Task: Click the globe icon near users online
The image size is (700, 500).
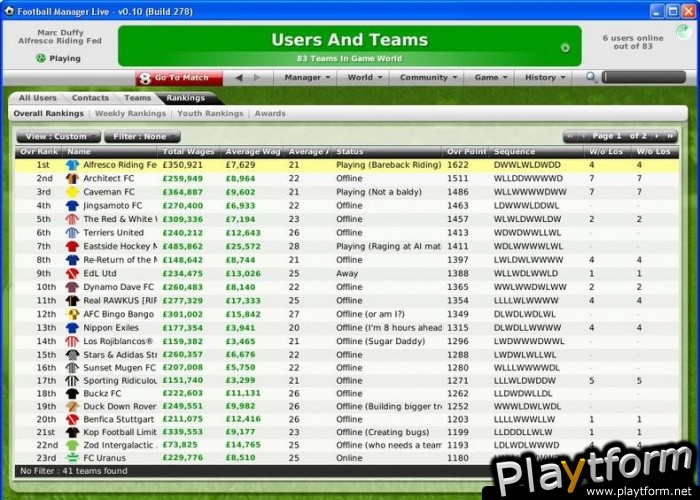Action: click(683, 32)
